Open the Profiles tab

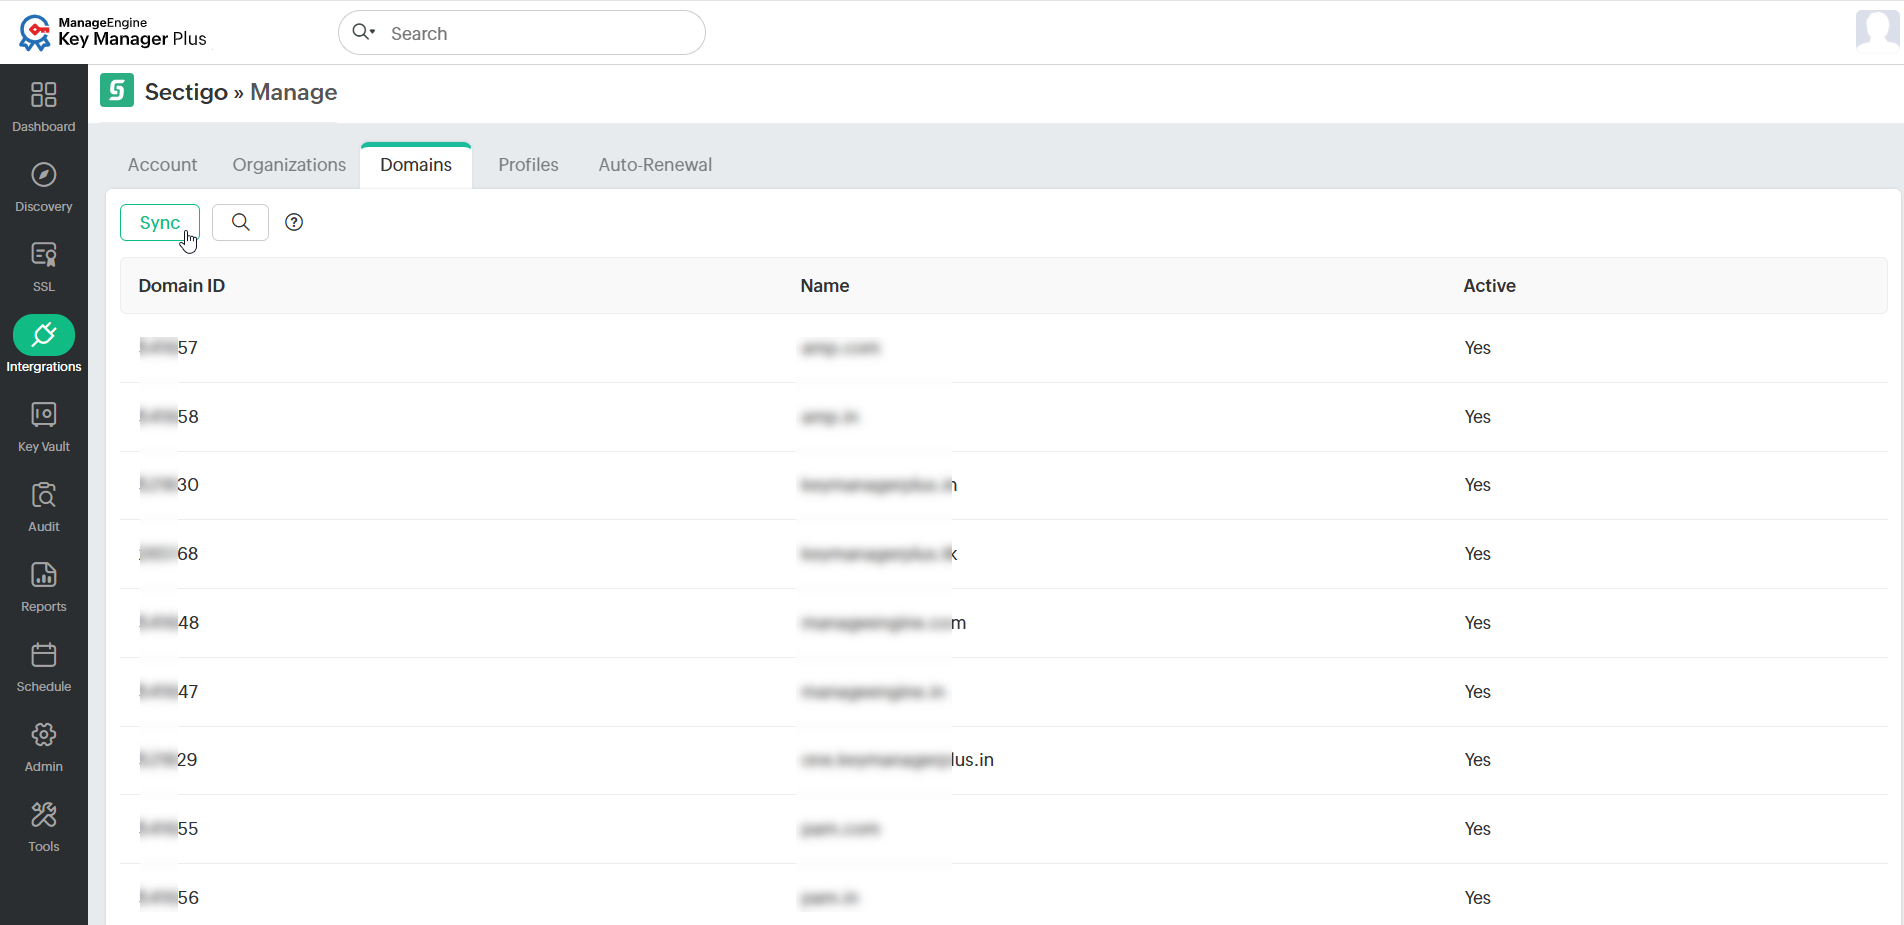click(x=528, y=165)
